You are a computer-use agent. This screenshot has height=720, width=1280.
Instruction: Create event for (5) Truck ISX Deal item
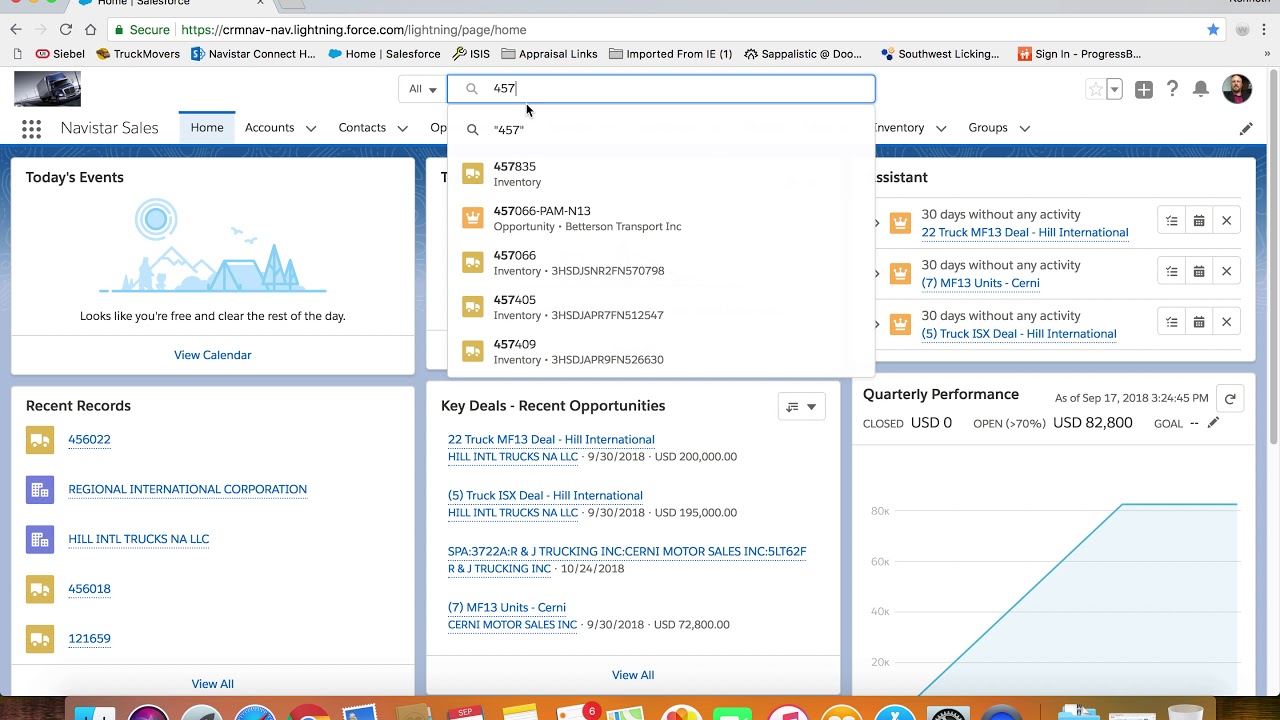[1199, 322]
